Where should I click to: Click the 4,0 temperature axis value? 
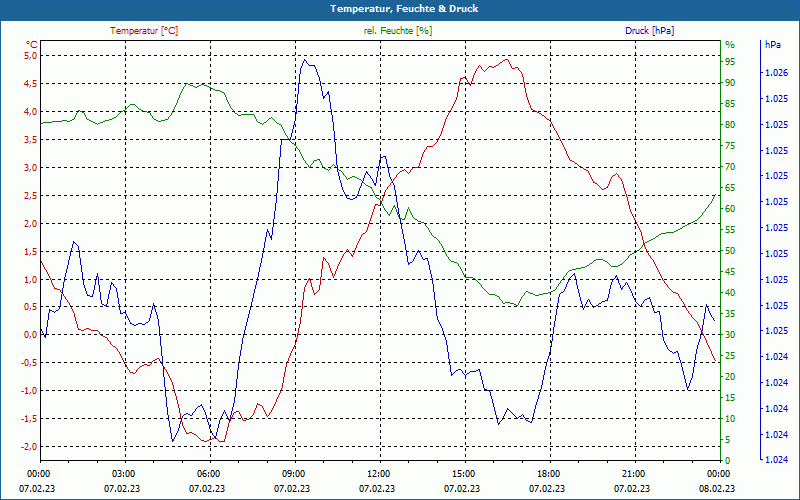pyautogui.click(x=31, y=112)
